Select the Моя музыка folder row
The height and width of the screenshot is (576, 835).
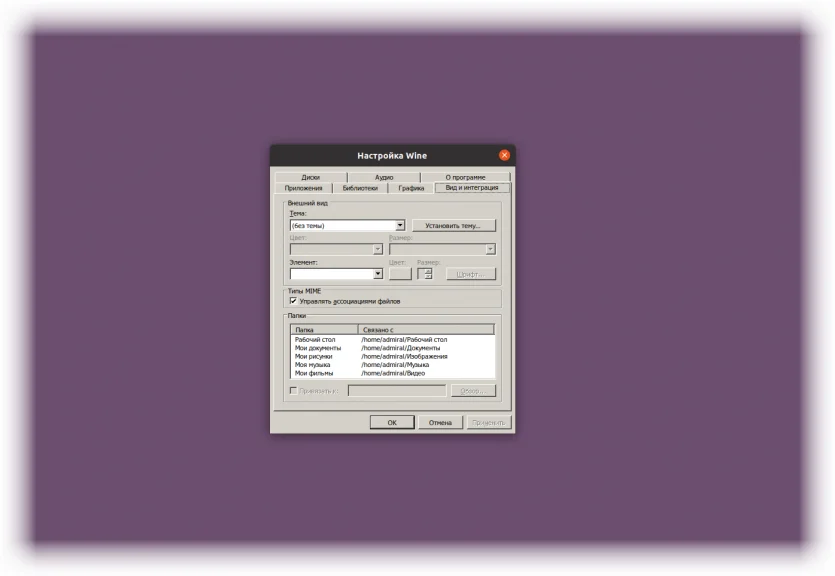pos(392,365)
